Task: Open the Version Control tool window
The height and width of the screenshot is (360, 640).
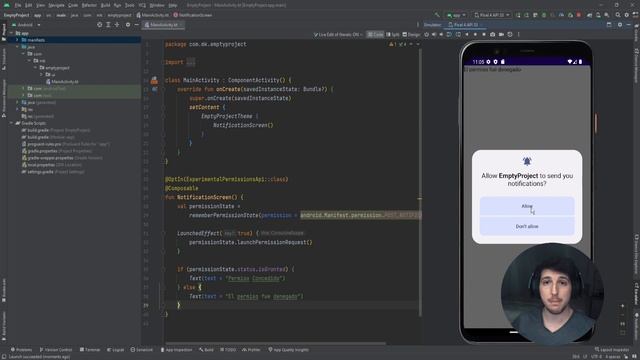Action: point(56,350)
